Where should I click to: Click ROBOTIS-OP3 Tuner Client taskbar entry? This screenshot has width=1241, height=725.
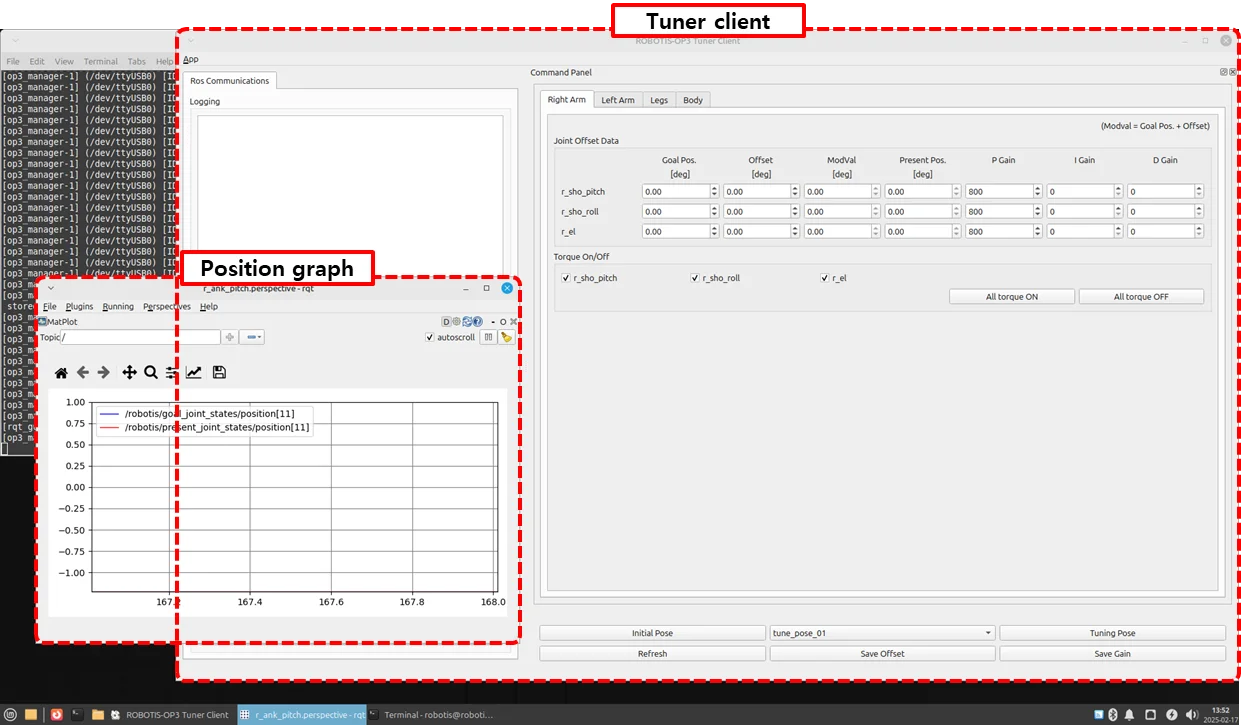click(x=171, y=715)
